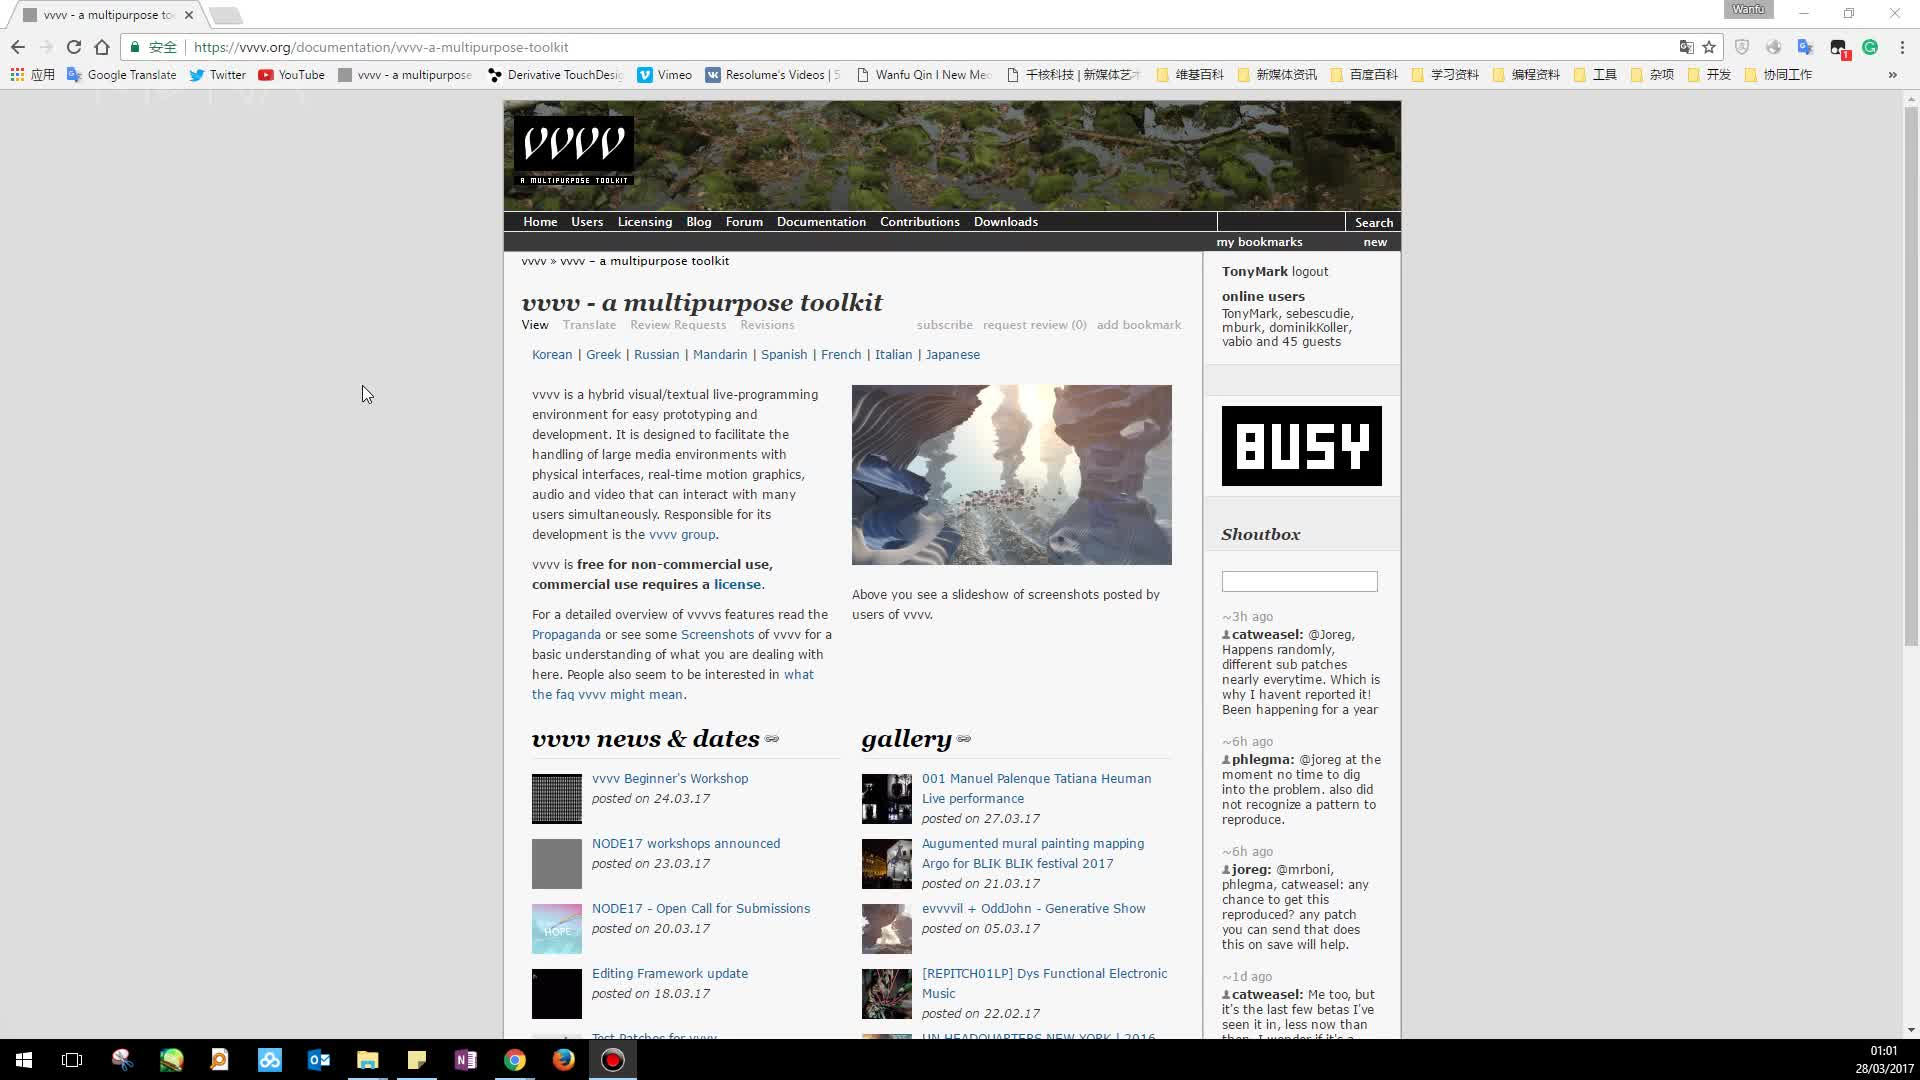Bookmark this page with the star icon

coord(1709,47)
